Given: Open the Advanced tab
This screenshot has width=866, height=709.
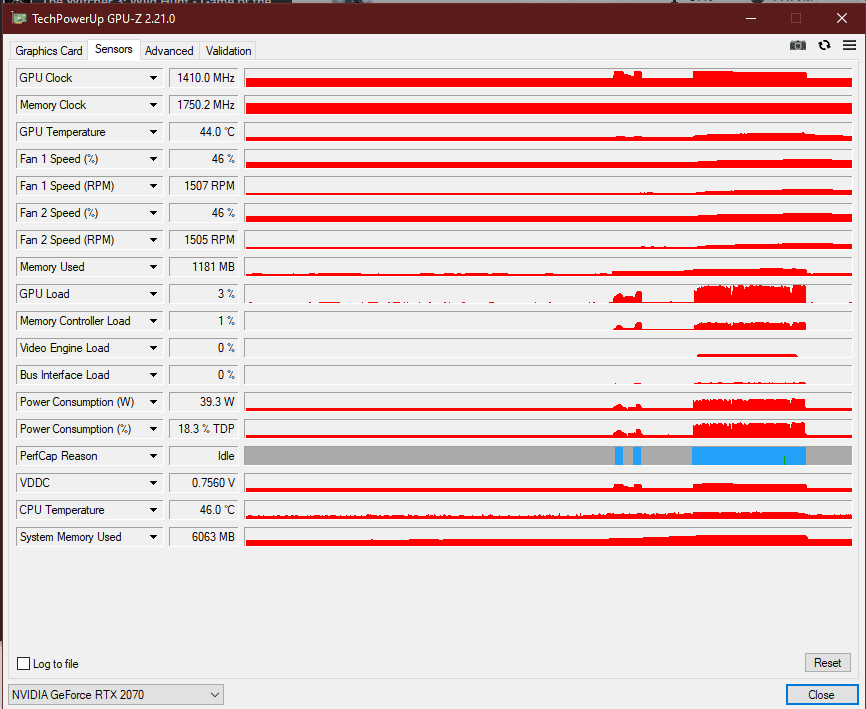Looking at the screenshot, I should (x=169, y=51).
